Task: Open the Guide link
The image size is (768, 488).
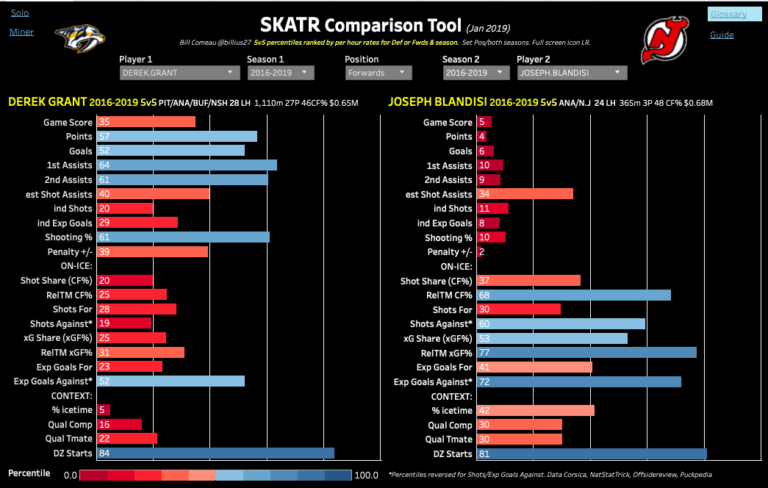Action: (x=721, y=34)
